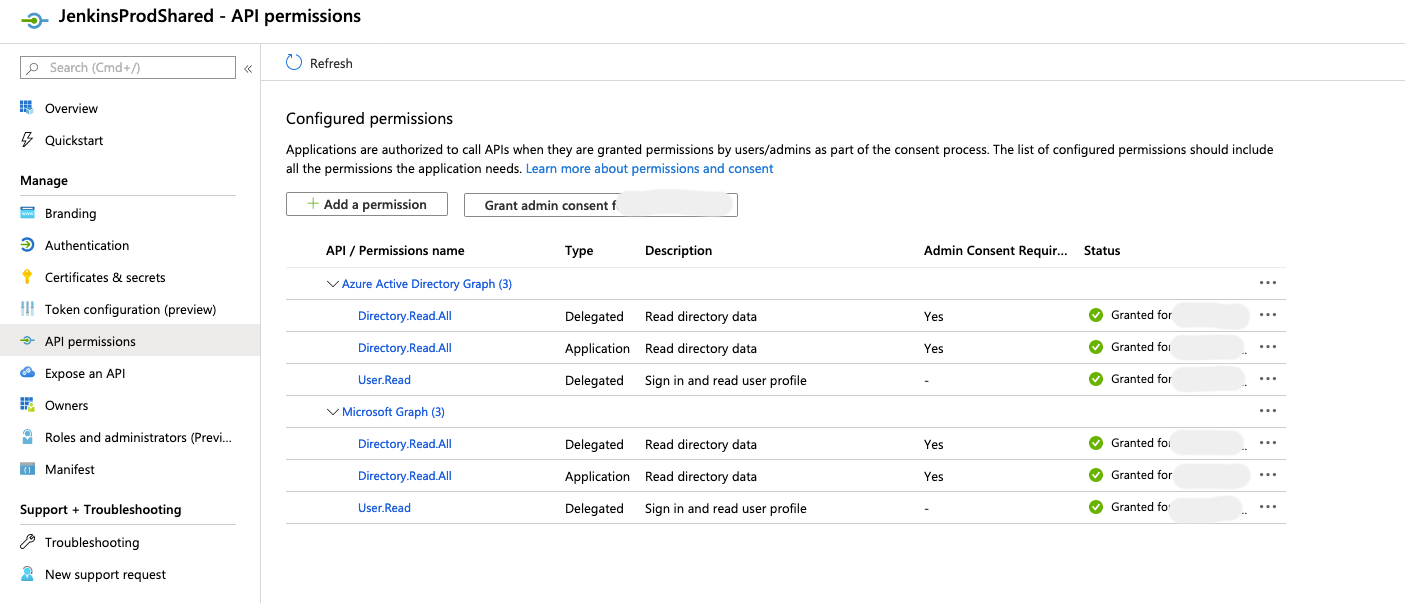Open Token configuration (preview)

(130, 309)
